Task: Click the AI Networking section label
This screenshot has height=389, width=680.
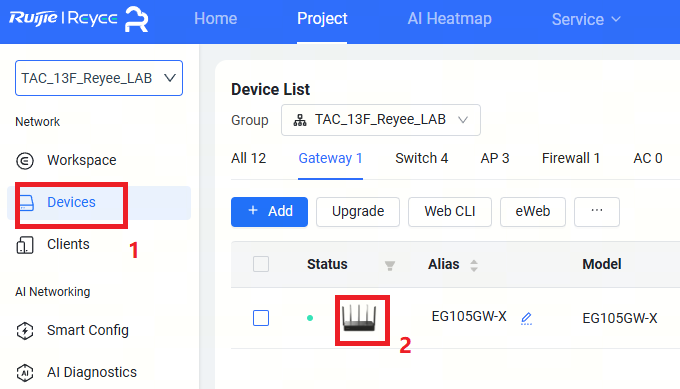Action: click(x=52, y=292)
